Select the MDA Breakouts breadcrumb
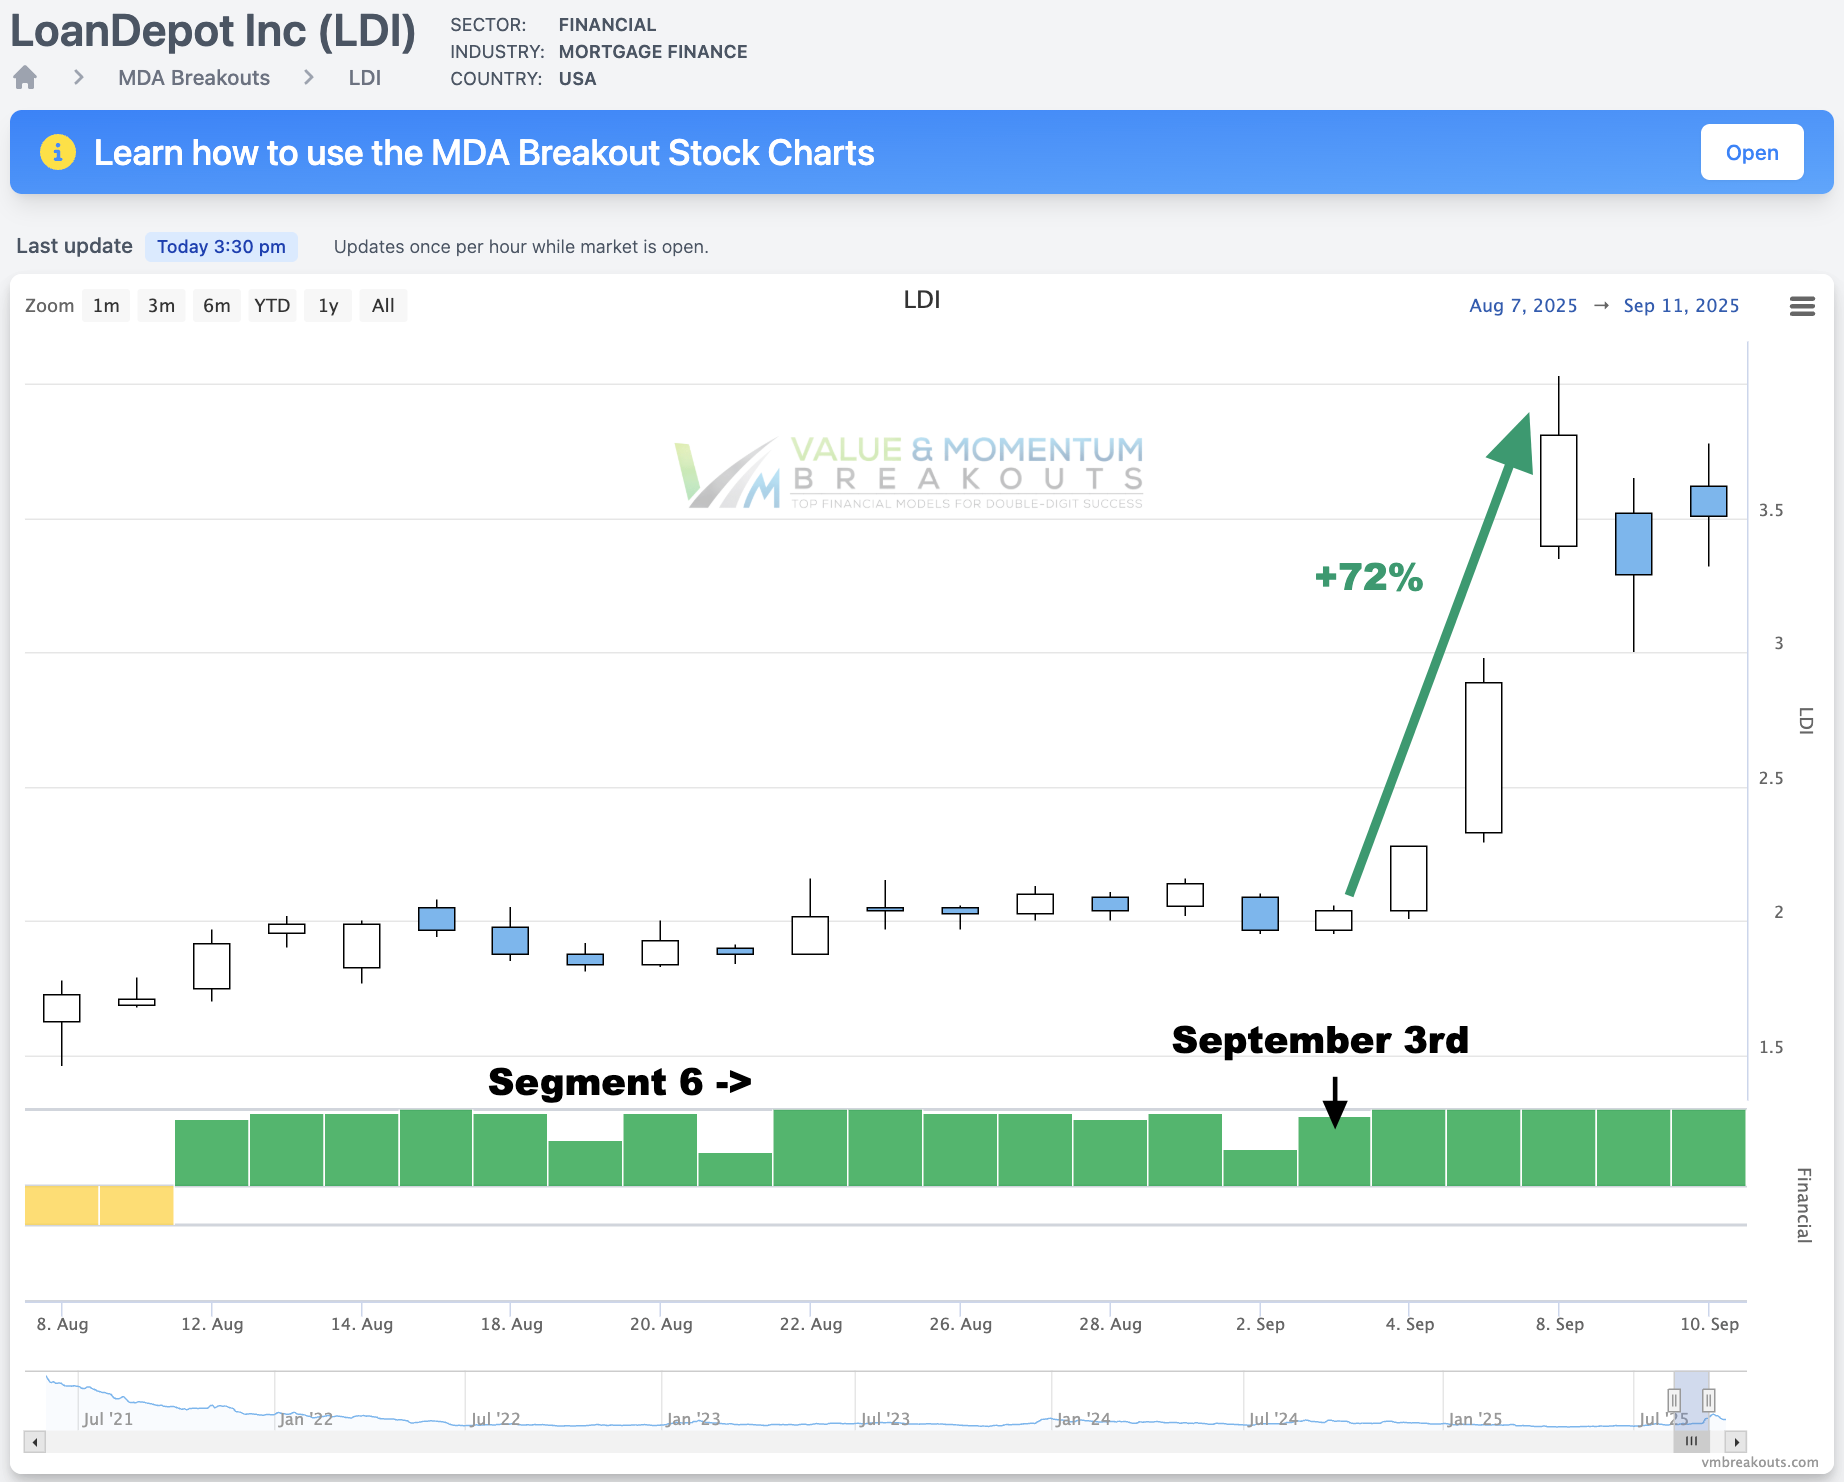The image size is (1844, 1482). (193, 77)
